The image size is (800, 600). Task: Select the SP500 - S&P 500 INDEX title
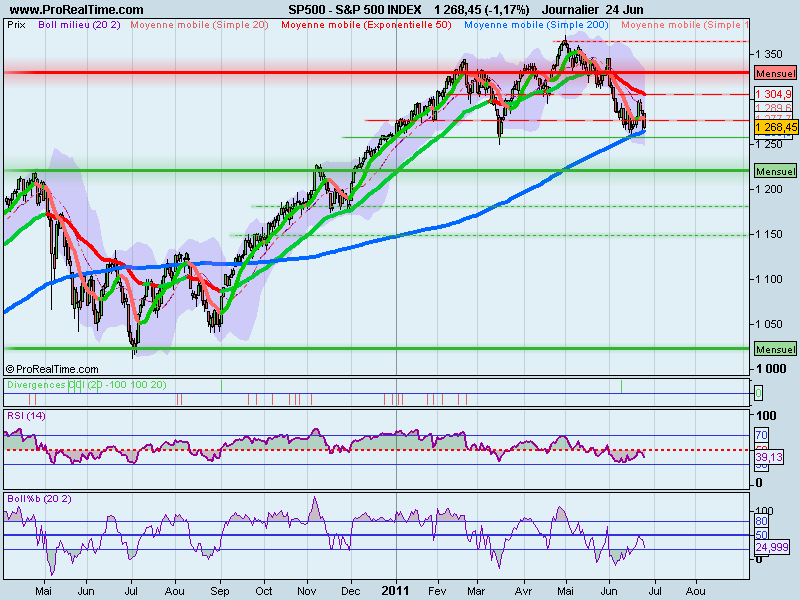tap(355, 9)
